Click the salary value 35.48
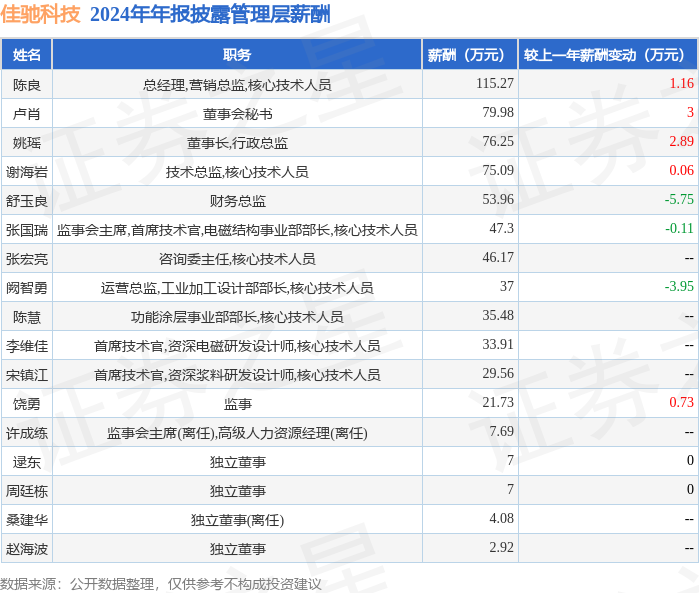Screen dimensions: 699x593 click(498, 316)
